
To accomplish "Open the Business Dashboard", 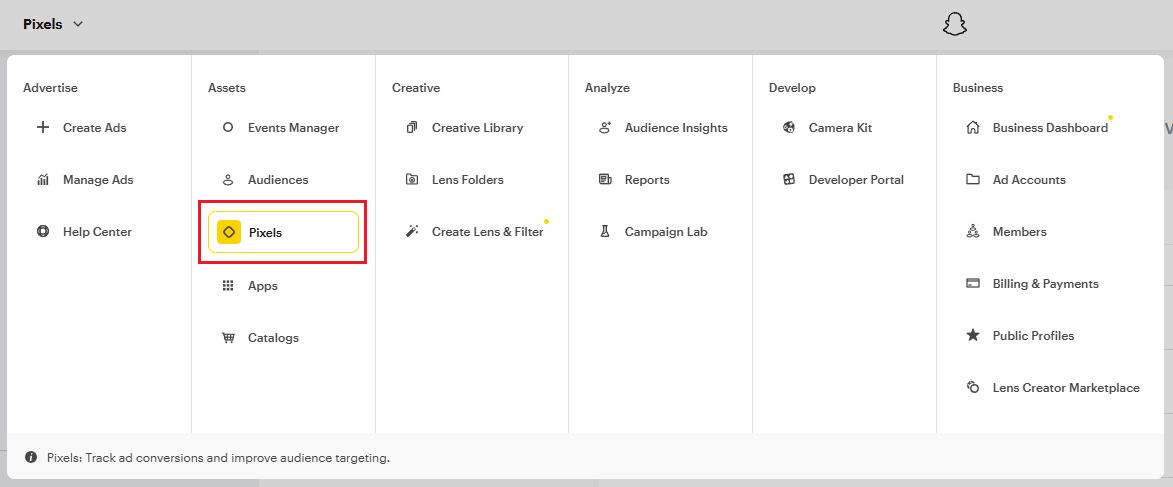I will (x=1050, y=128).
